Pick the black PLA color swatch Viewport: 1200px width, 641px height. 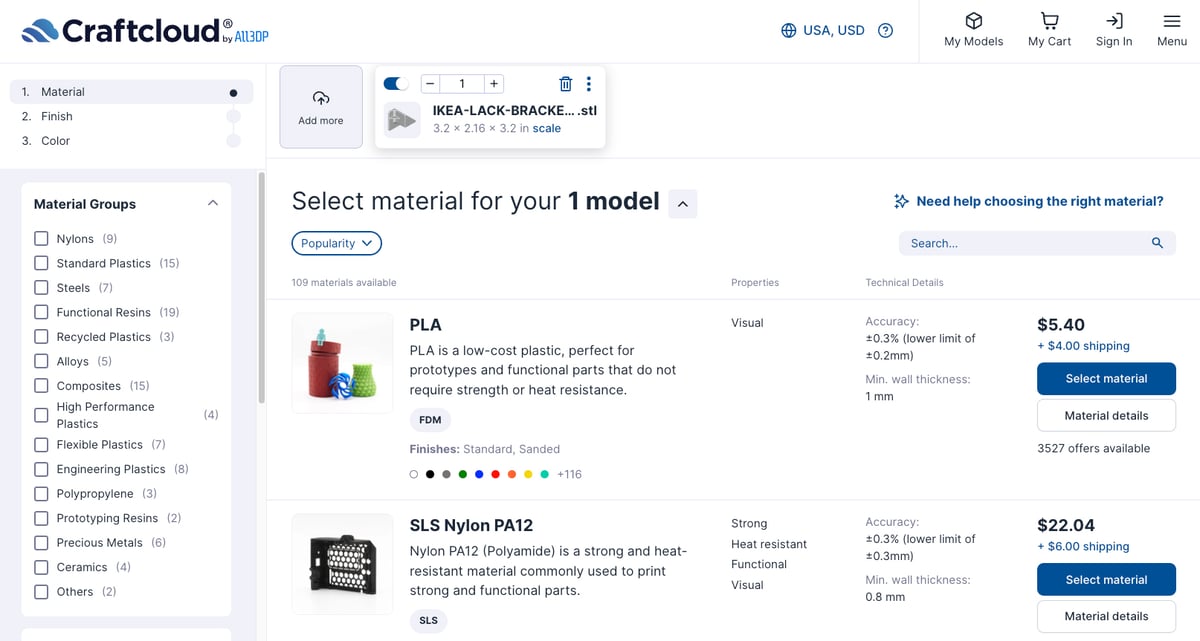pyautogui.click(x=430, y=474)
